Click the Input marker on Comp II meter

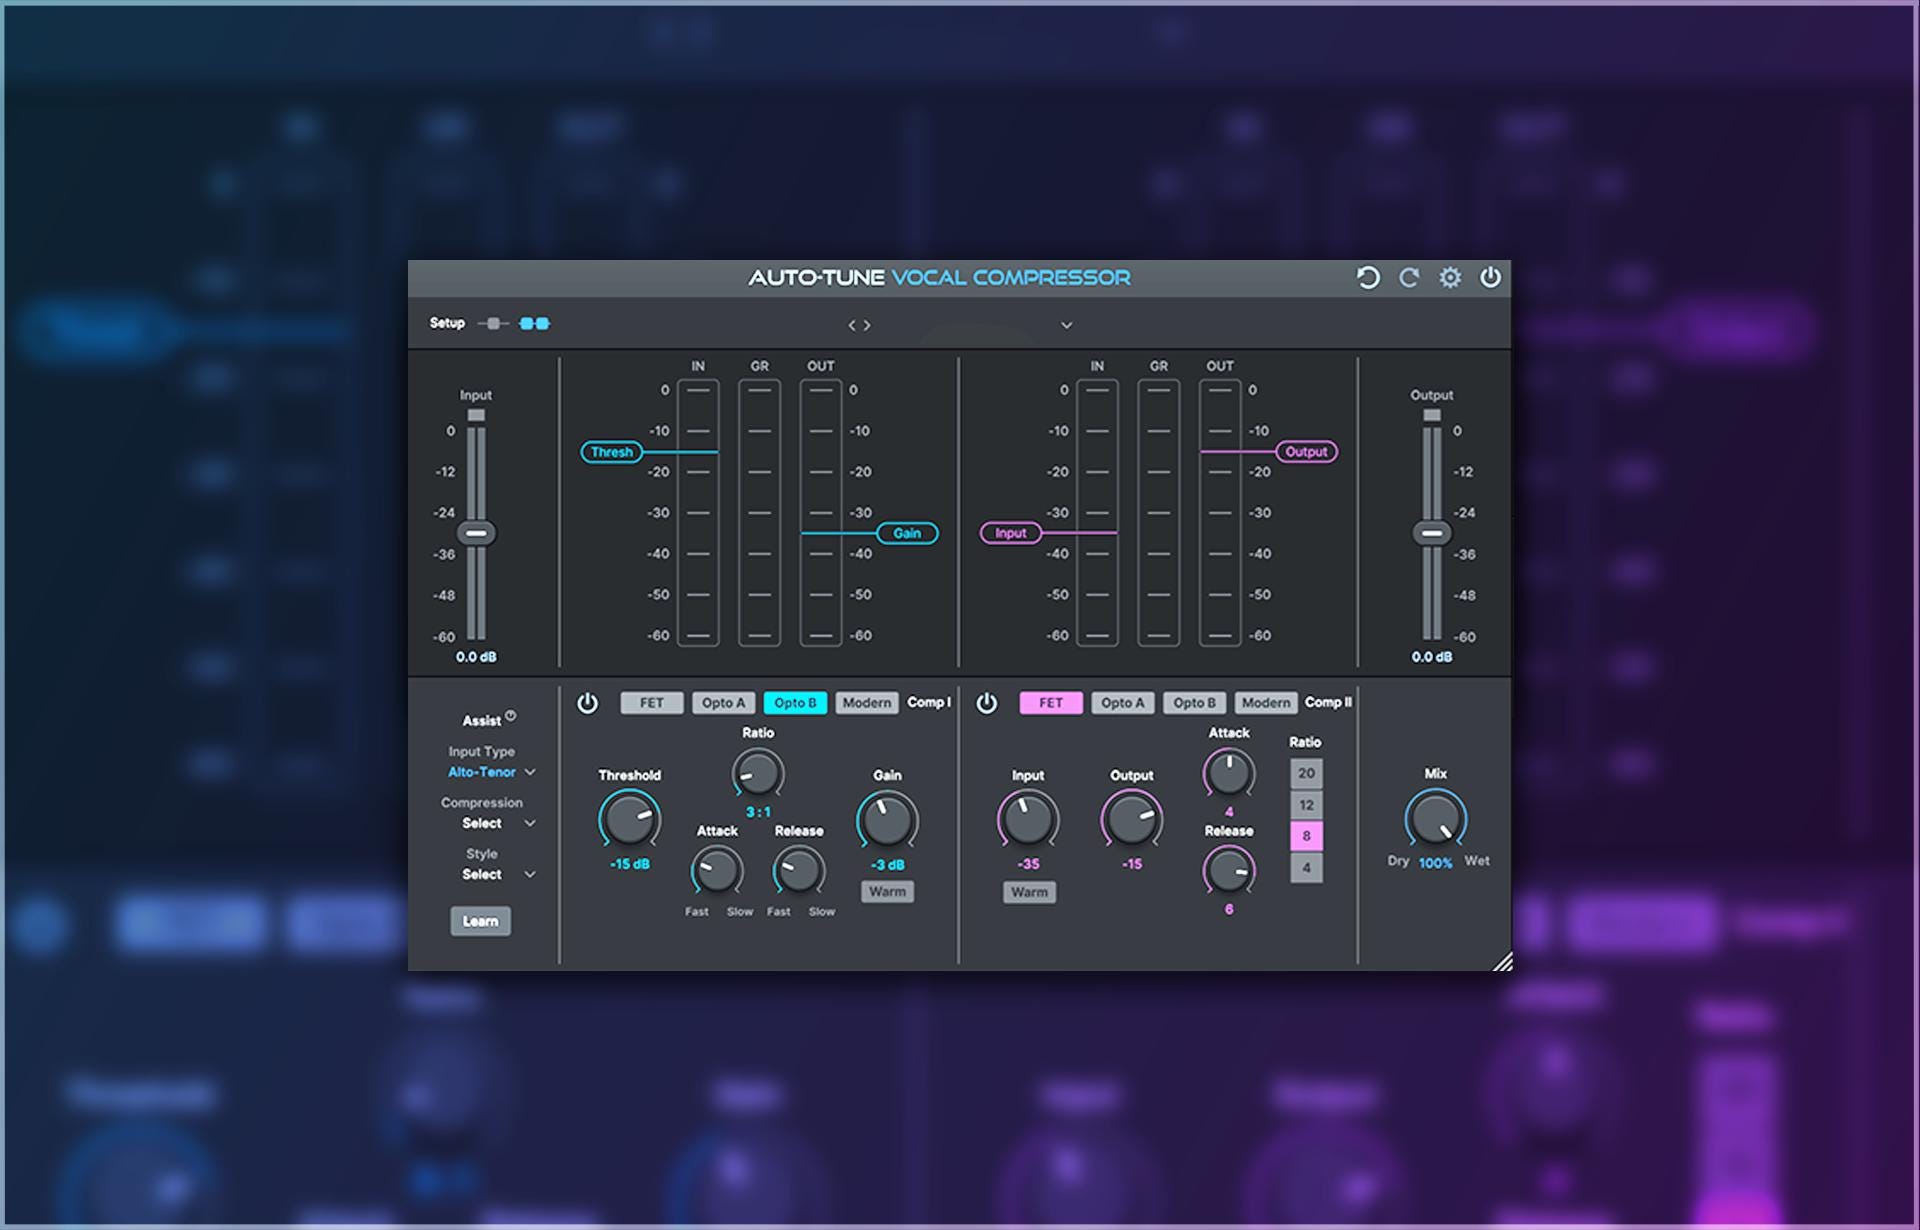[x=1010, y=533]
